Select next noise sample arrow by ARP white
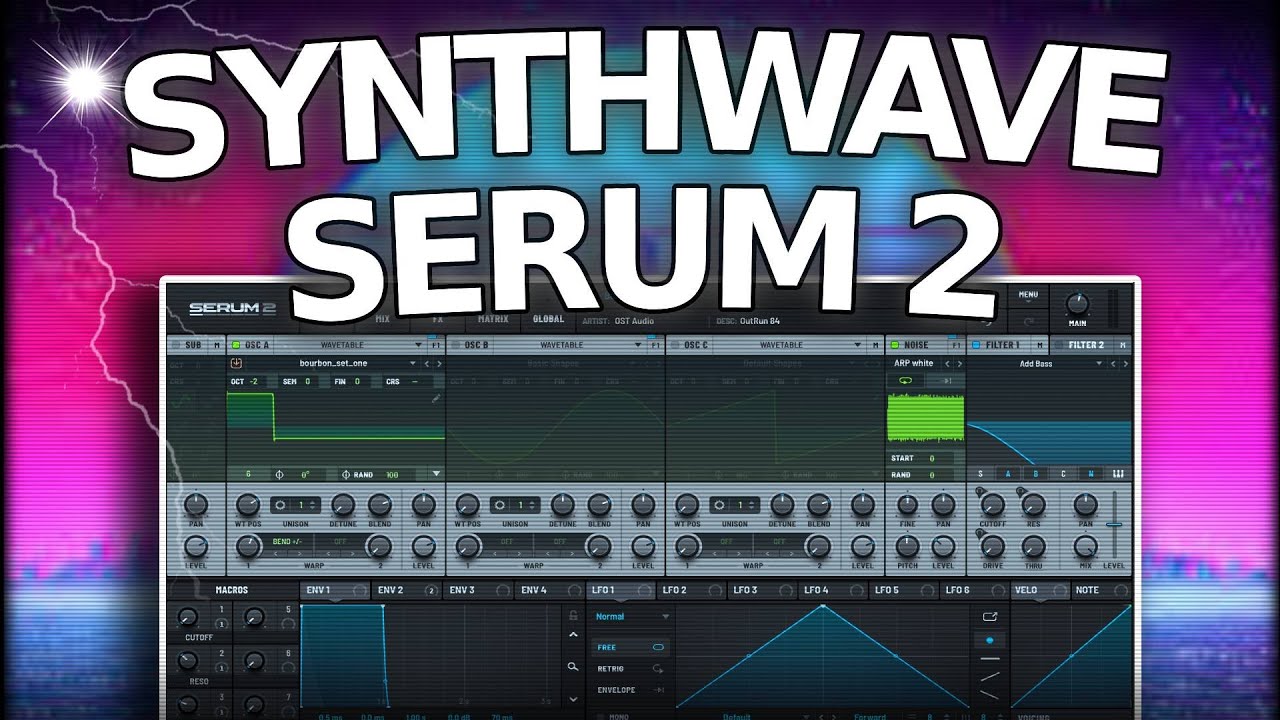1280x720 pixels. [959, 363]
